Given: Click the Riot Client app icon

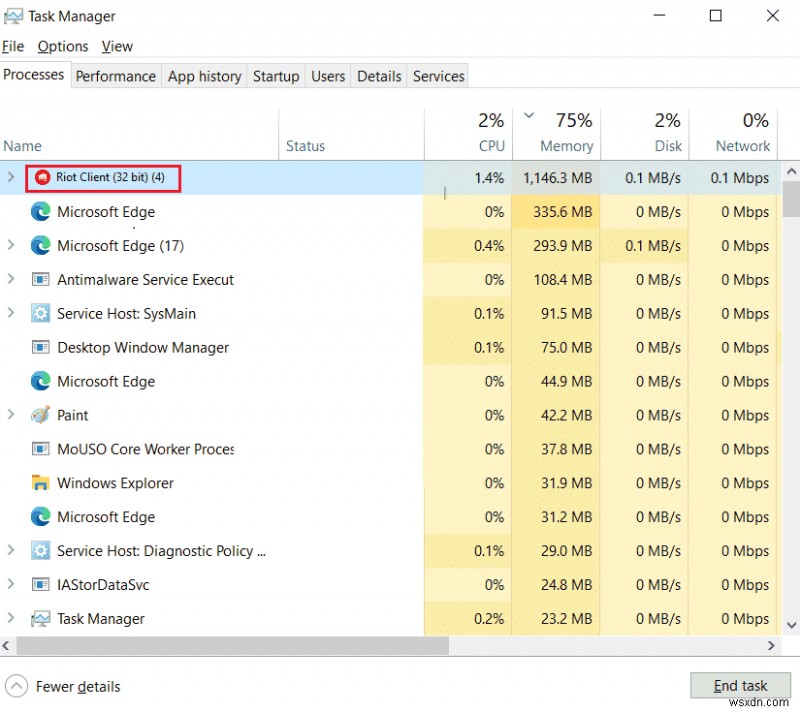Looking at the screenshot, I should [x=41, y=178].
